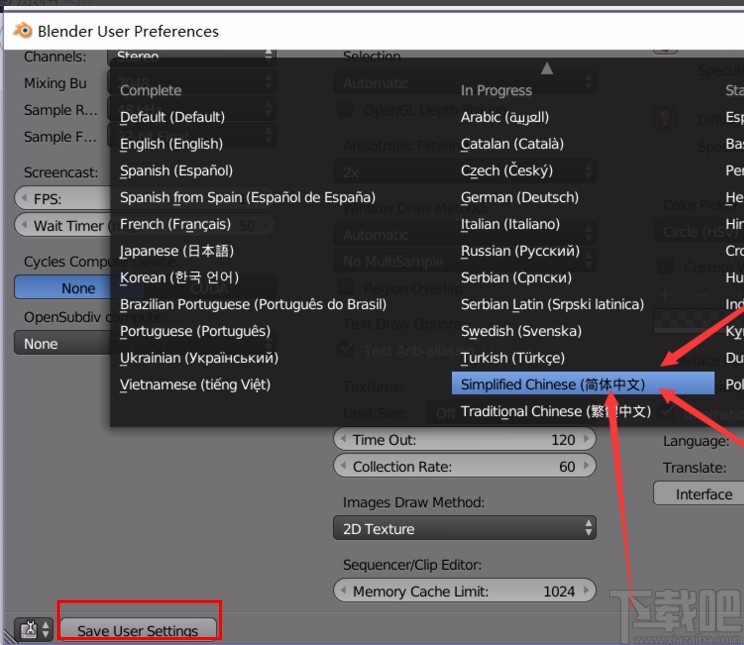744x645 pixels.
Task: Select Italian (Italiano) language
Action: pyautogui.click(x=510, y=224)
